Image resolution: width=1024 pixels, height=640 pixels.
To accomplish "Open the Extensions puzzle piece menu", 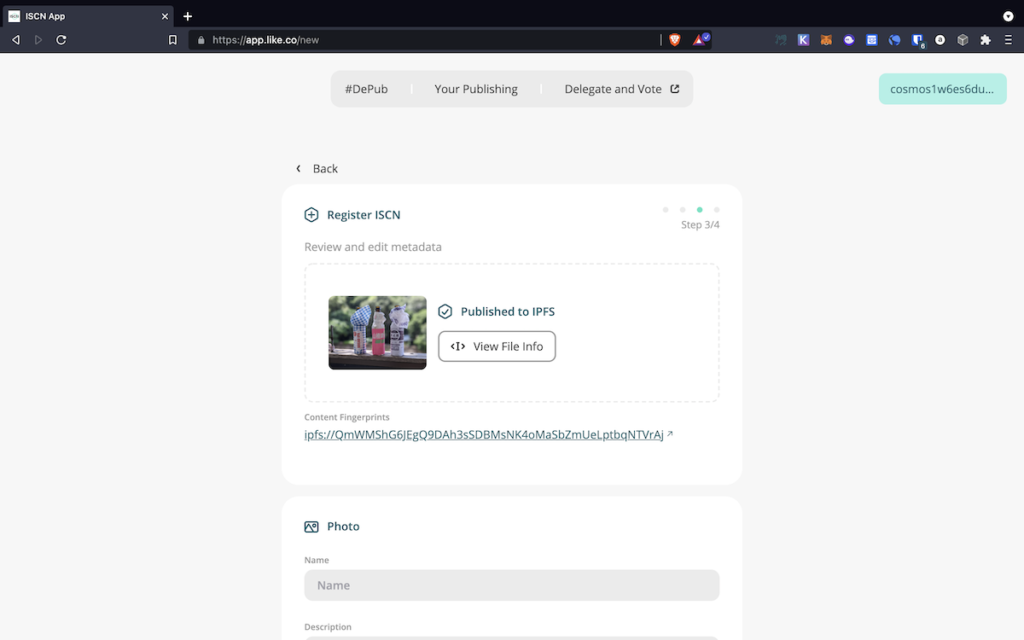I will click(985, 40).
